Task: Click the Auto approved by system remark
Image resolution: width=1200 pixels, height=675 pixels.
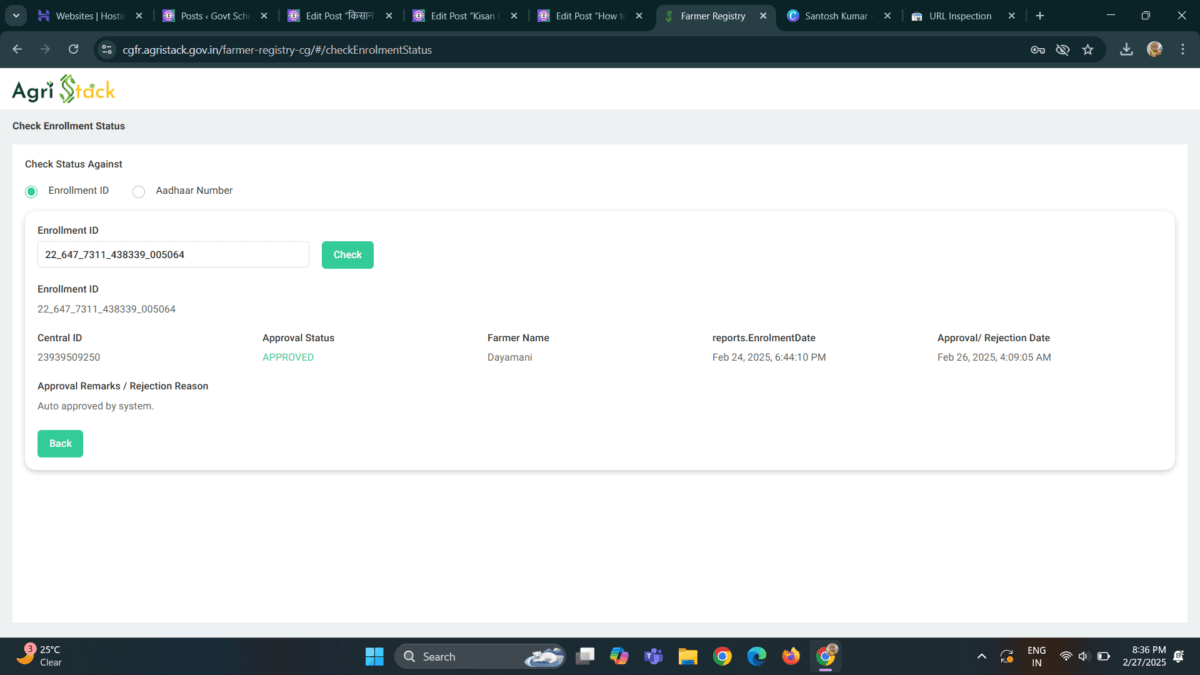Action: pos(96,406)
